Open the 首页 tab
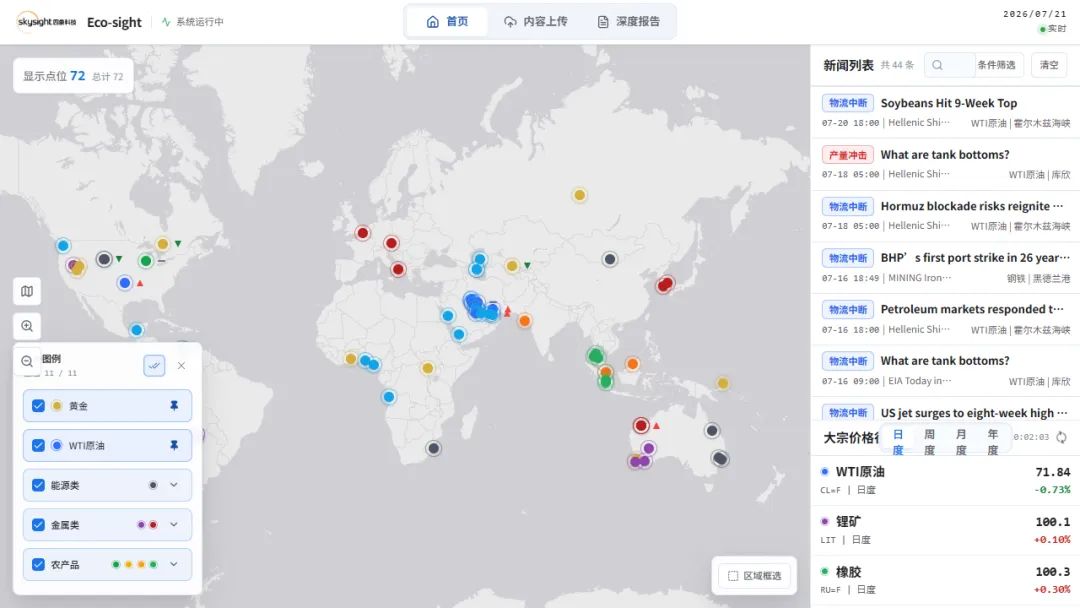 coord(447,21)
